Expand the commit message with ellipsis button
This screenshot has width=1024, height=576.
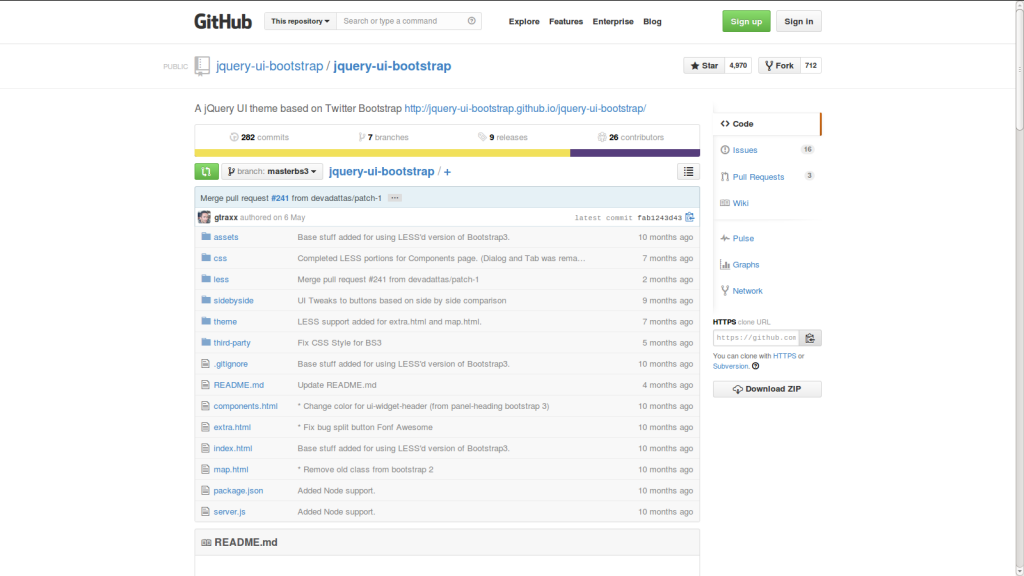coord(394,197)
